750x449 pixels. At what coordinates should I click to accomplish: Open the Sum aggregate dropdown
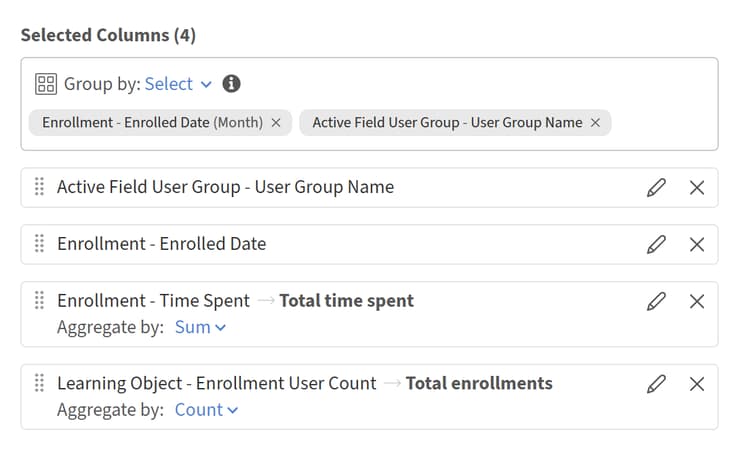point(200,328)
